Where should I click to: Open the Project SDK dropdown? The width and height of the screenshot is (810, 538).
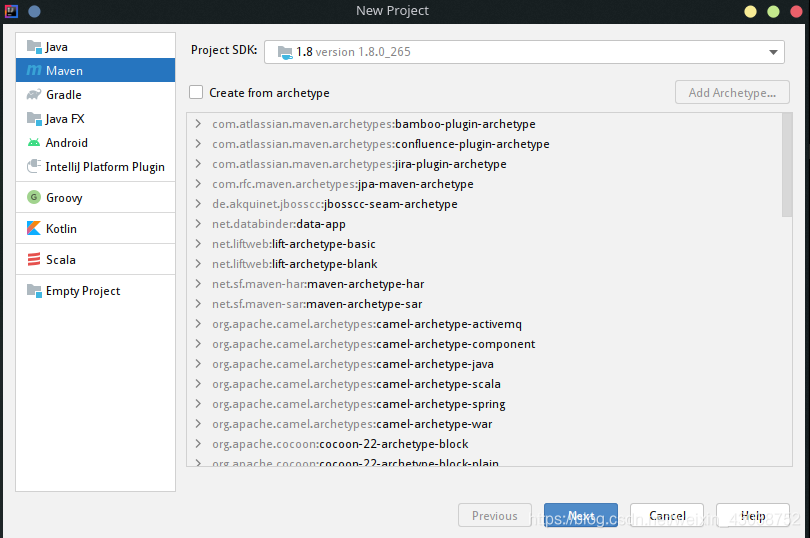(524, 52)
